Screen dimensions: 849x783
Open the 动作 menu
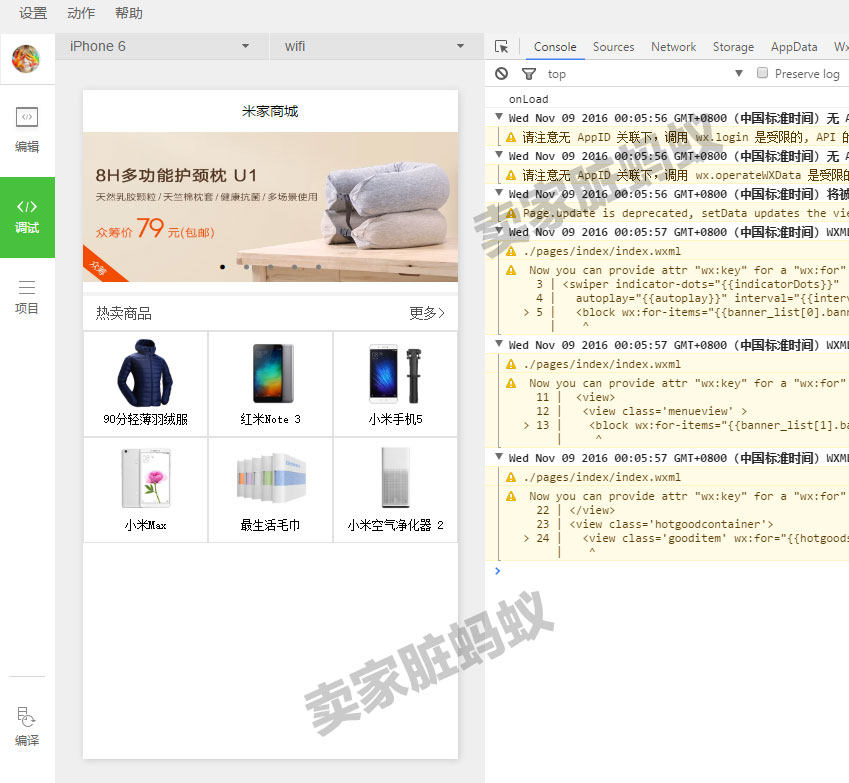(x=81, y=13)
